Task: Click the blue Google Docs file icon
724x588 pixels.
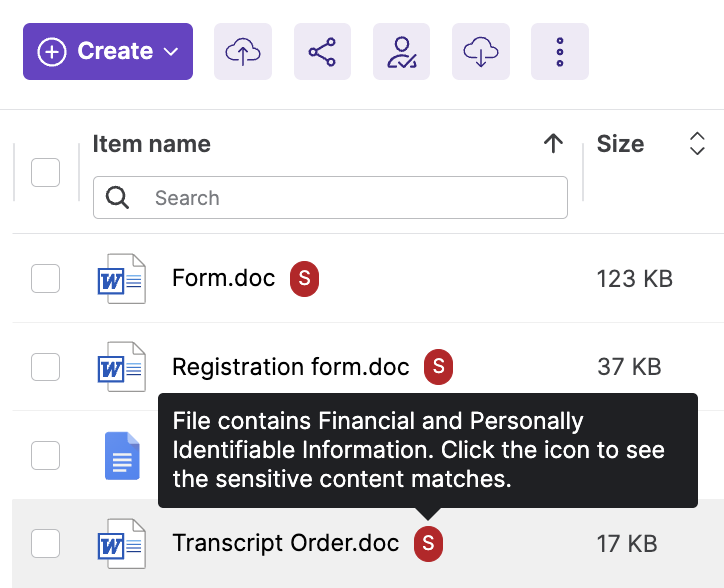Action: (122, 455)
